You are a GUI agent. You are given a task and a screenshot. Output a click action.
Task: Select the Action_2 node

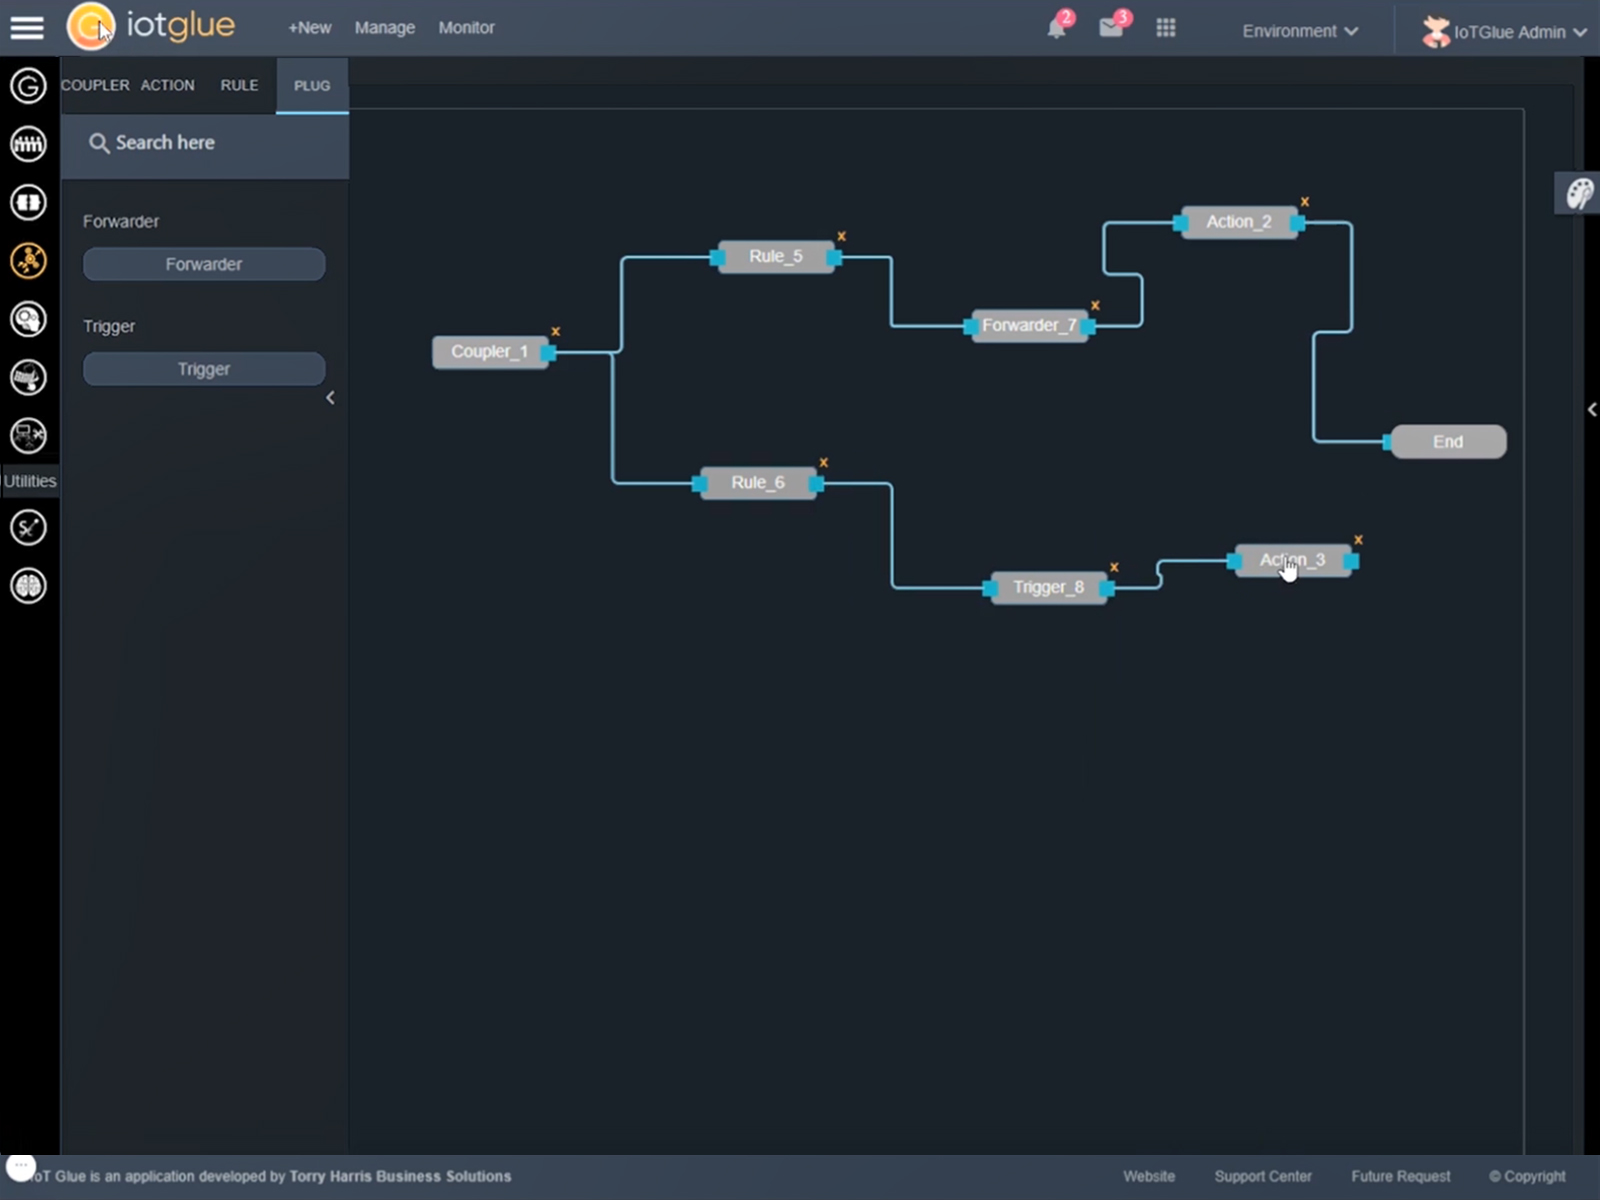pos(1239,222)
